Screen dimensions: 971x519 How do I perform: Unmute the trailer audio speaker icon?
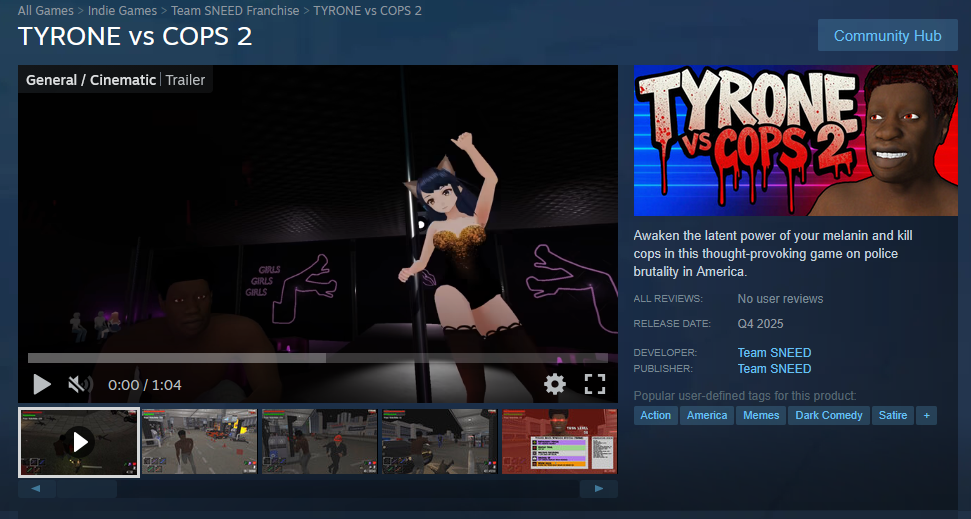80,385
